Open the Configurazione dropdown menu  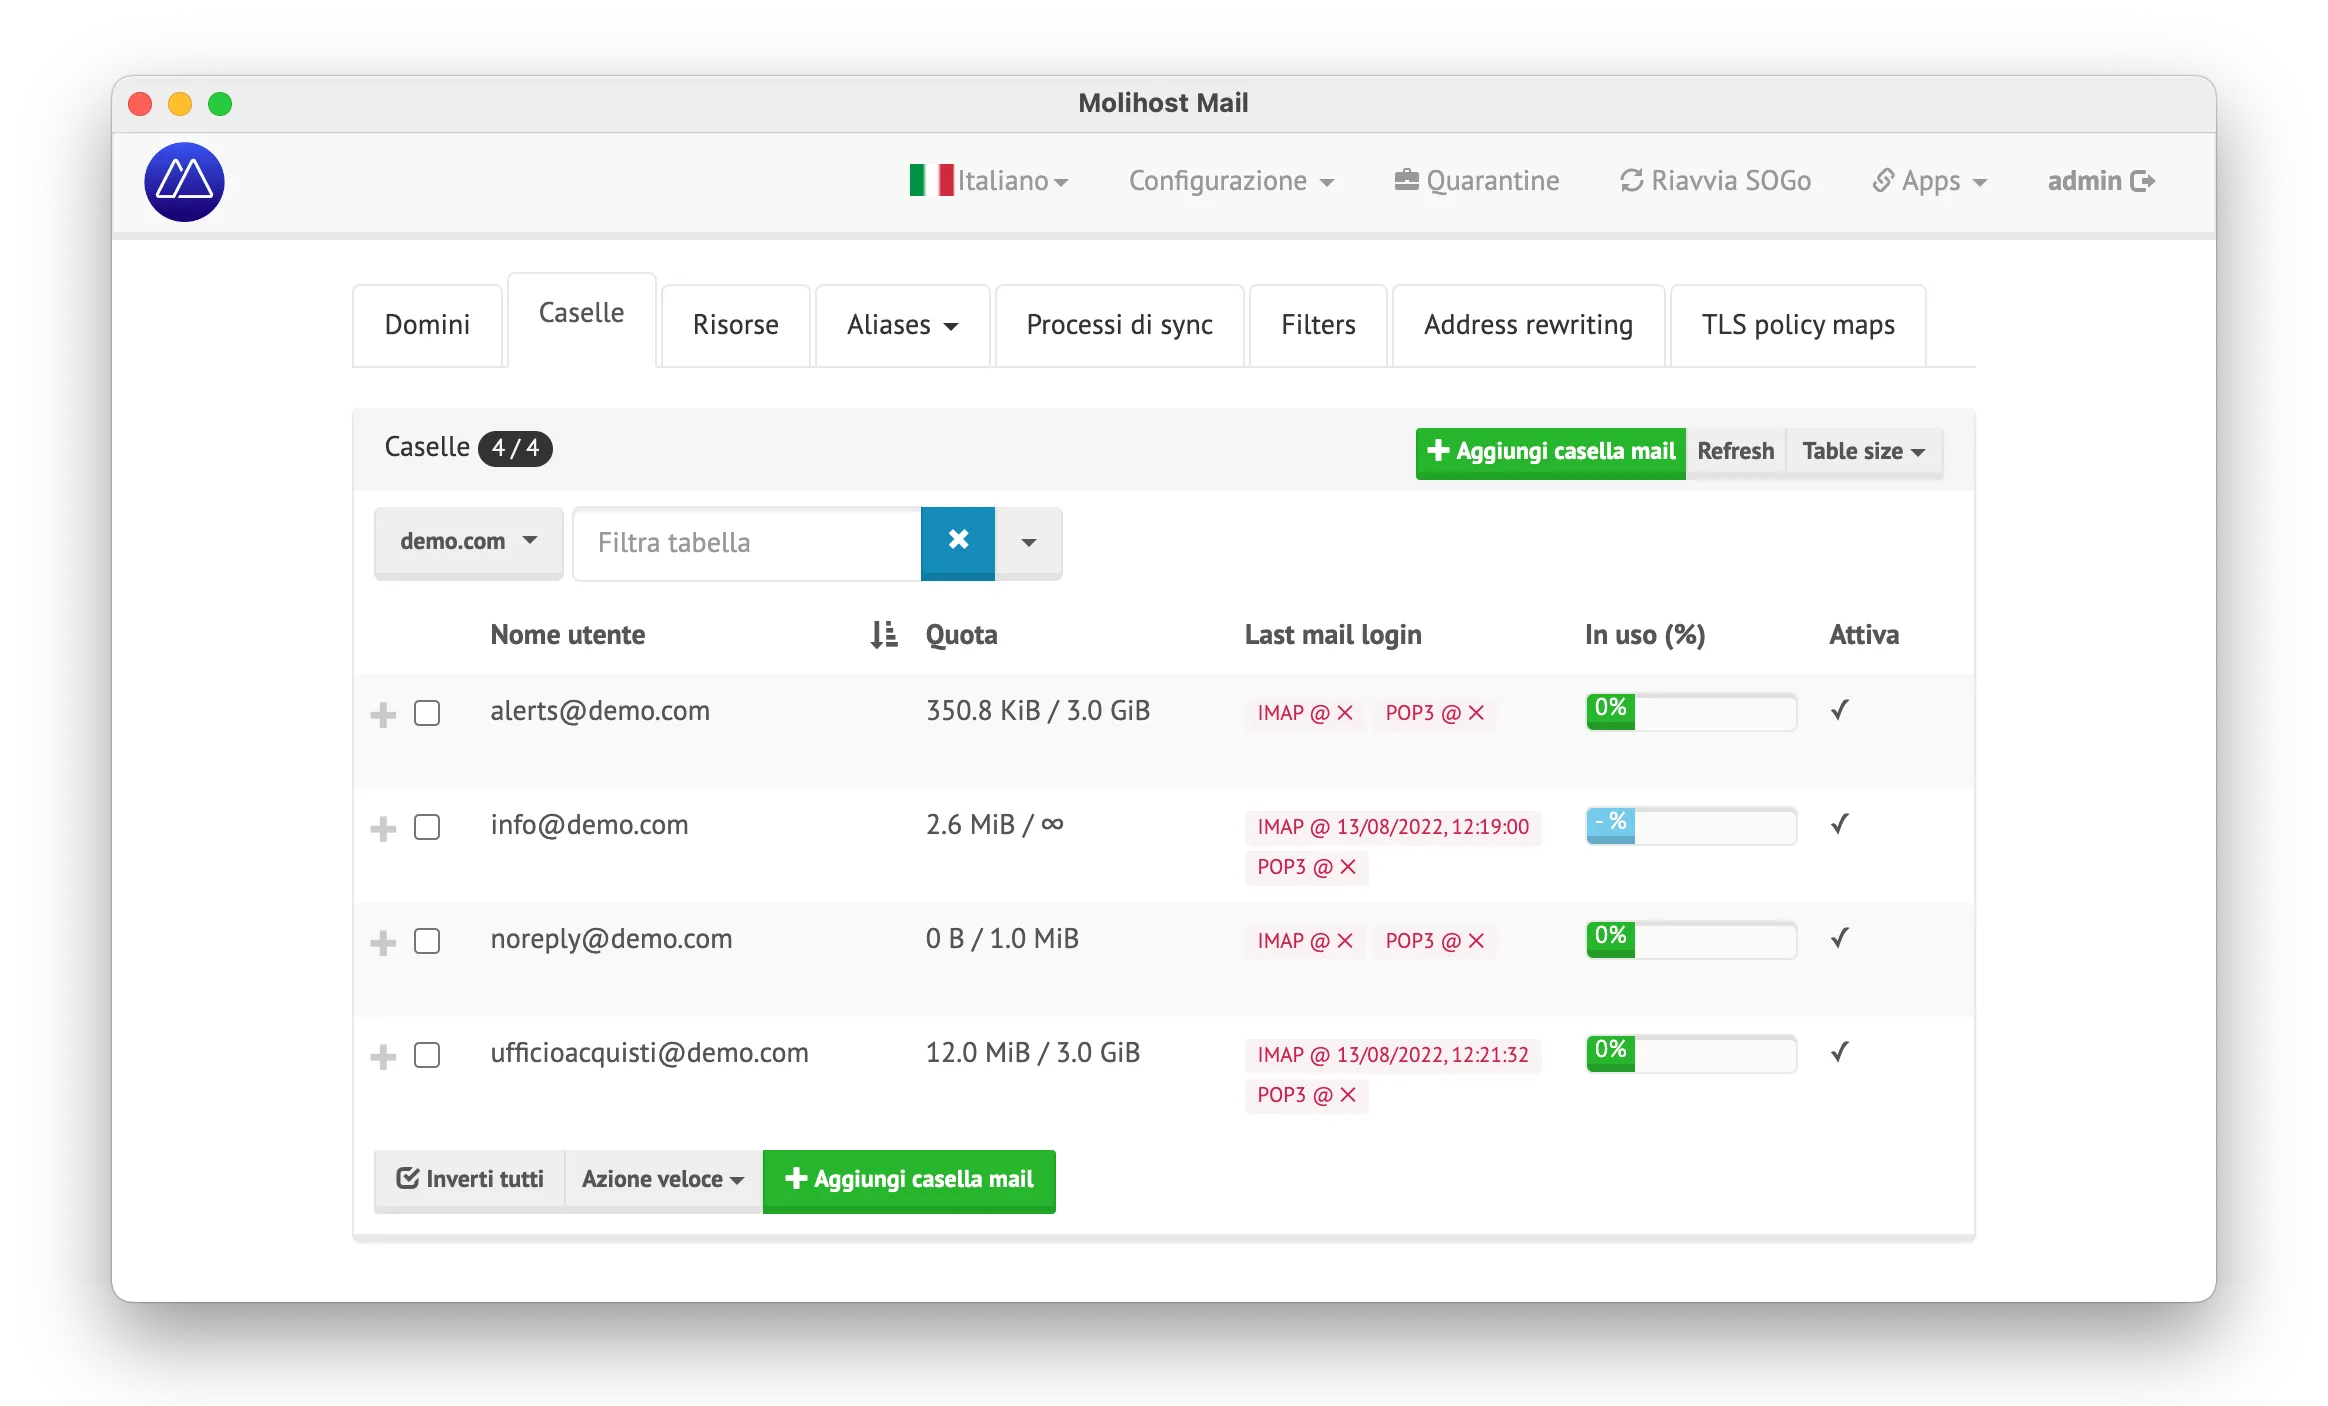[1231, 181]
